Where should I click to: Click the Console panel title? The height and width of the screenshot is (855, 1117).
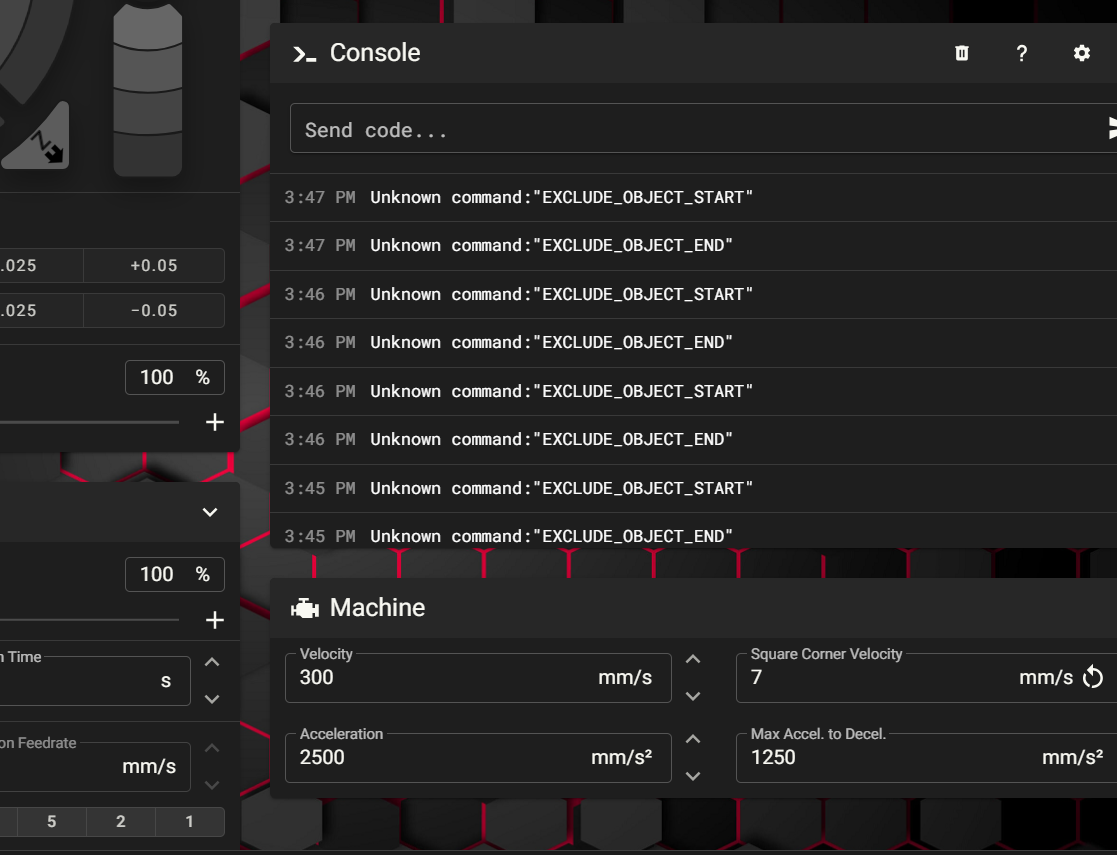pos(375,53)
